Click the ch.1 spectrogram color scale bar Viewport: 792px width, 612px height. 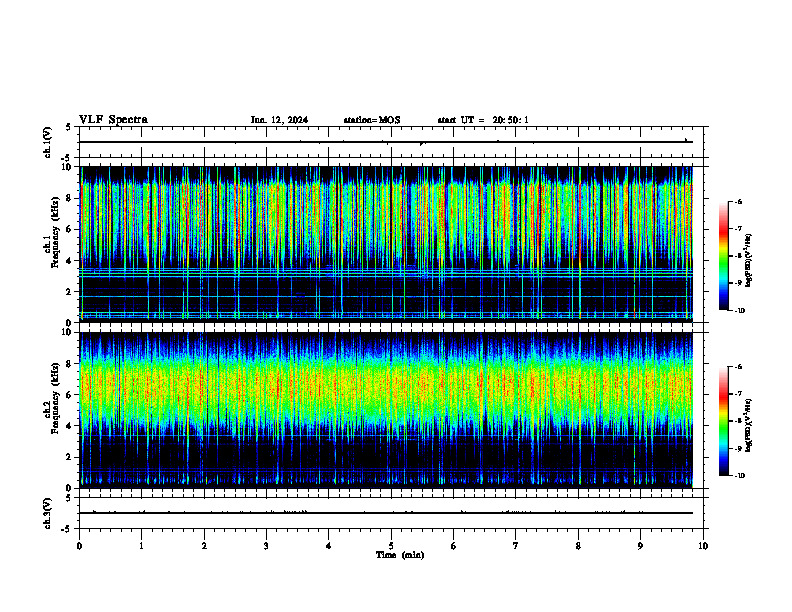point(724,256)
